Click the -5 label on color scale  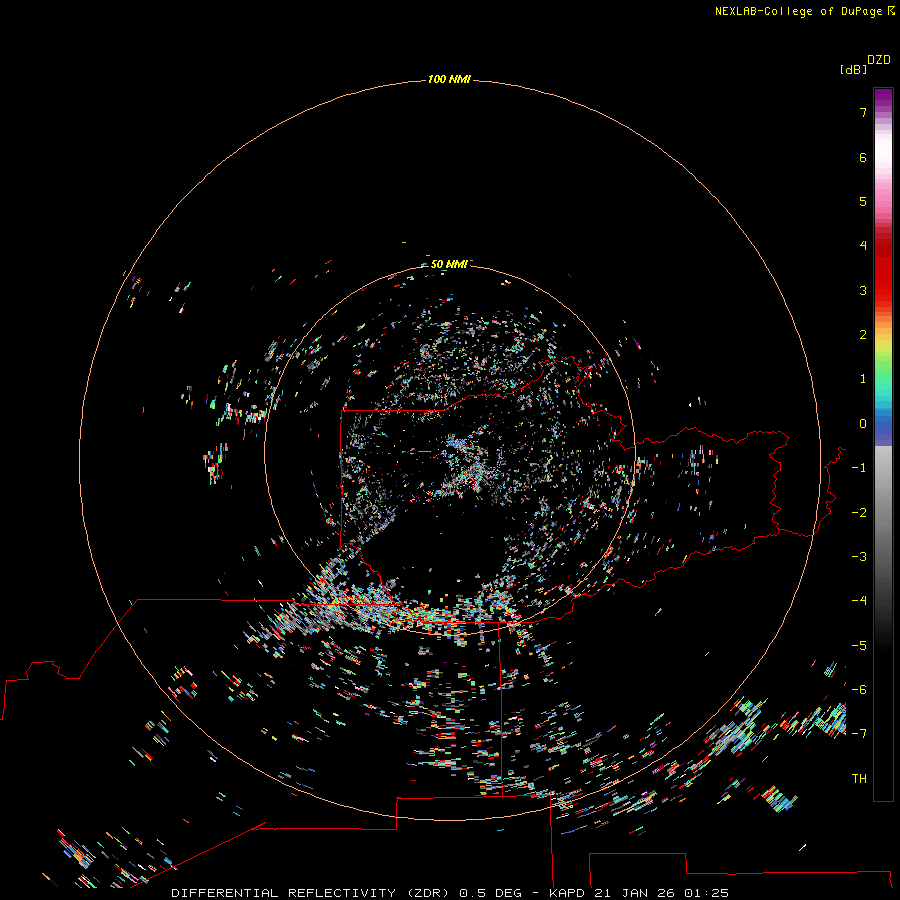click(x=859, y=646)
